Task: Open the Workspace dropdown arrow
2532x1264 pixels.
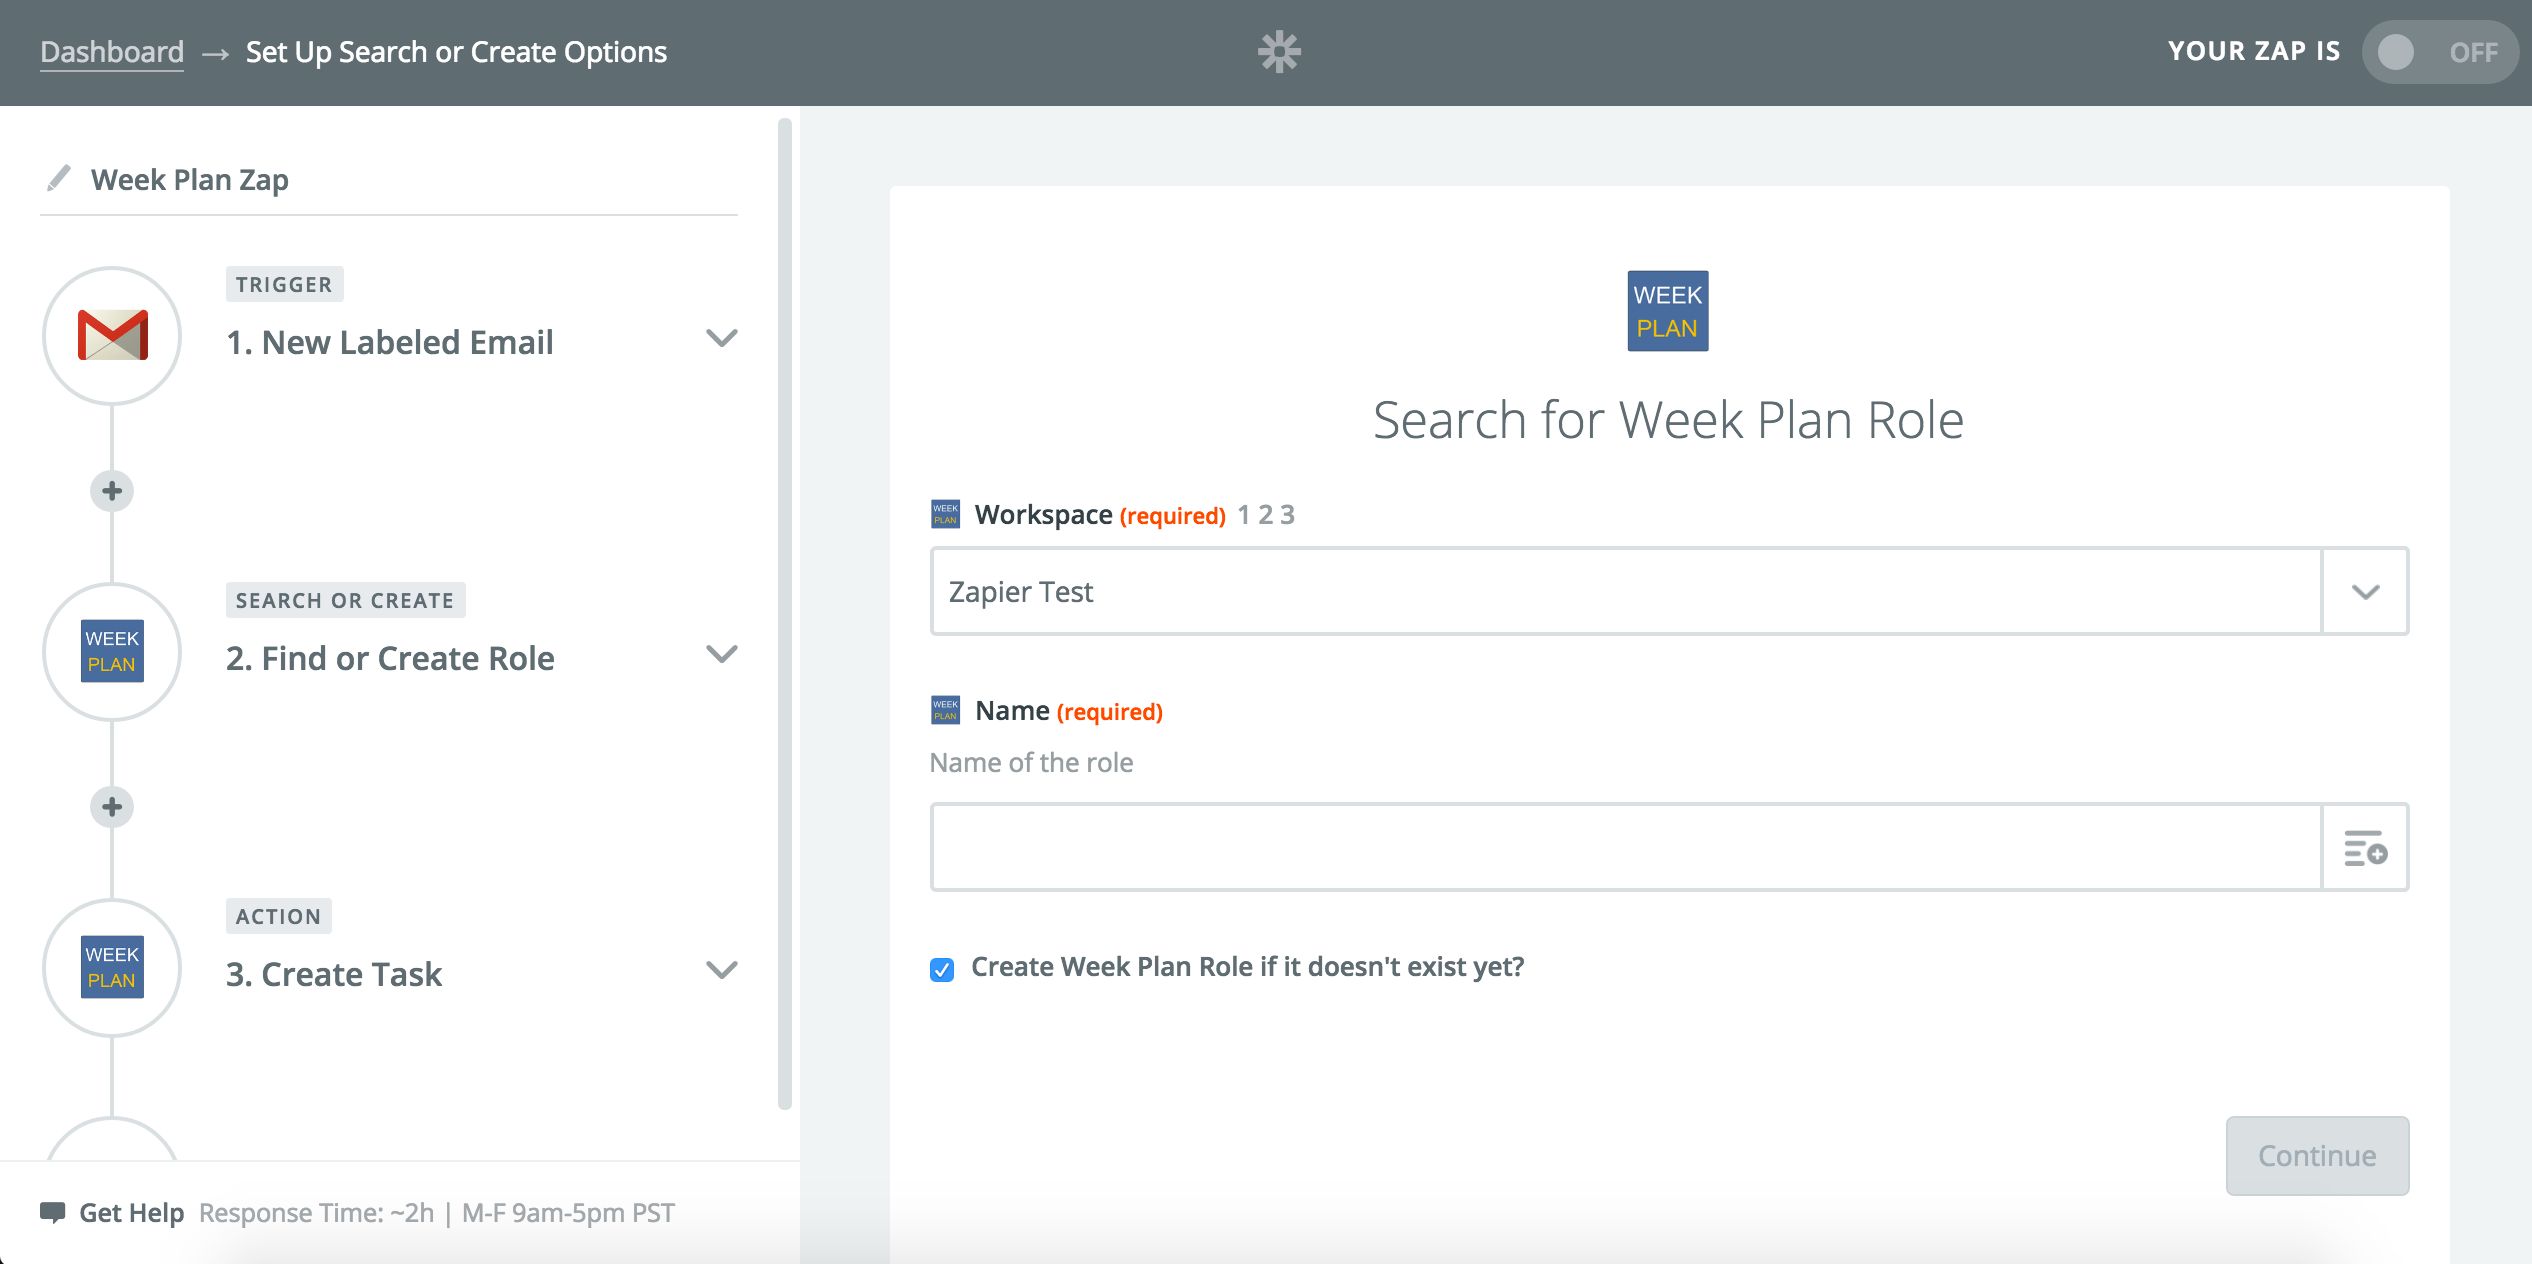Action: point(2365,592)
